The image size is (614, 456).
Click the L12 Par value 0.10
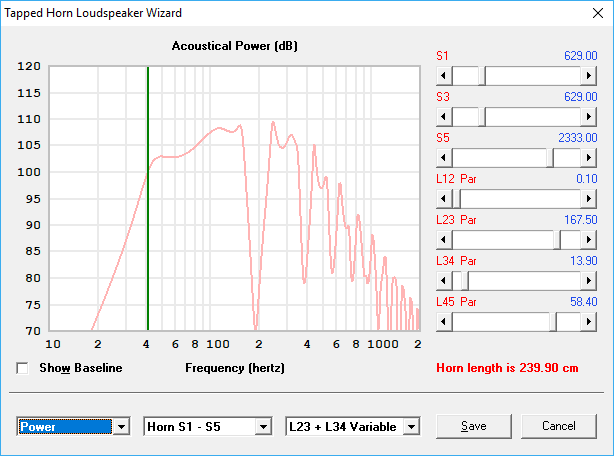click(x=587, y=179)
